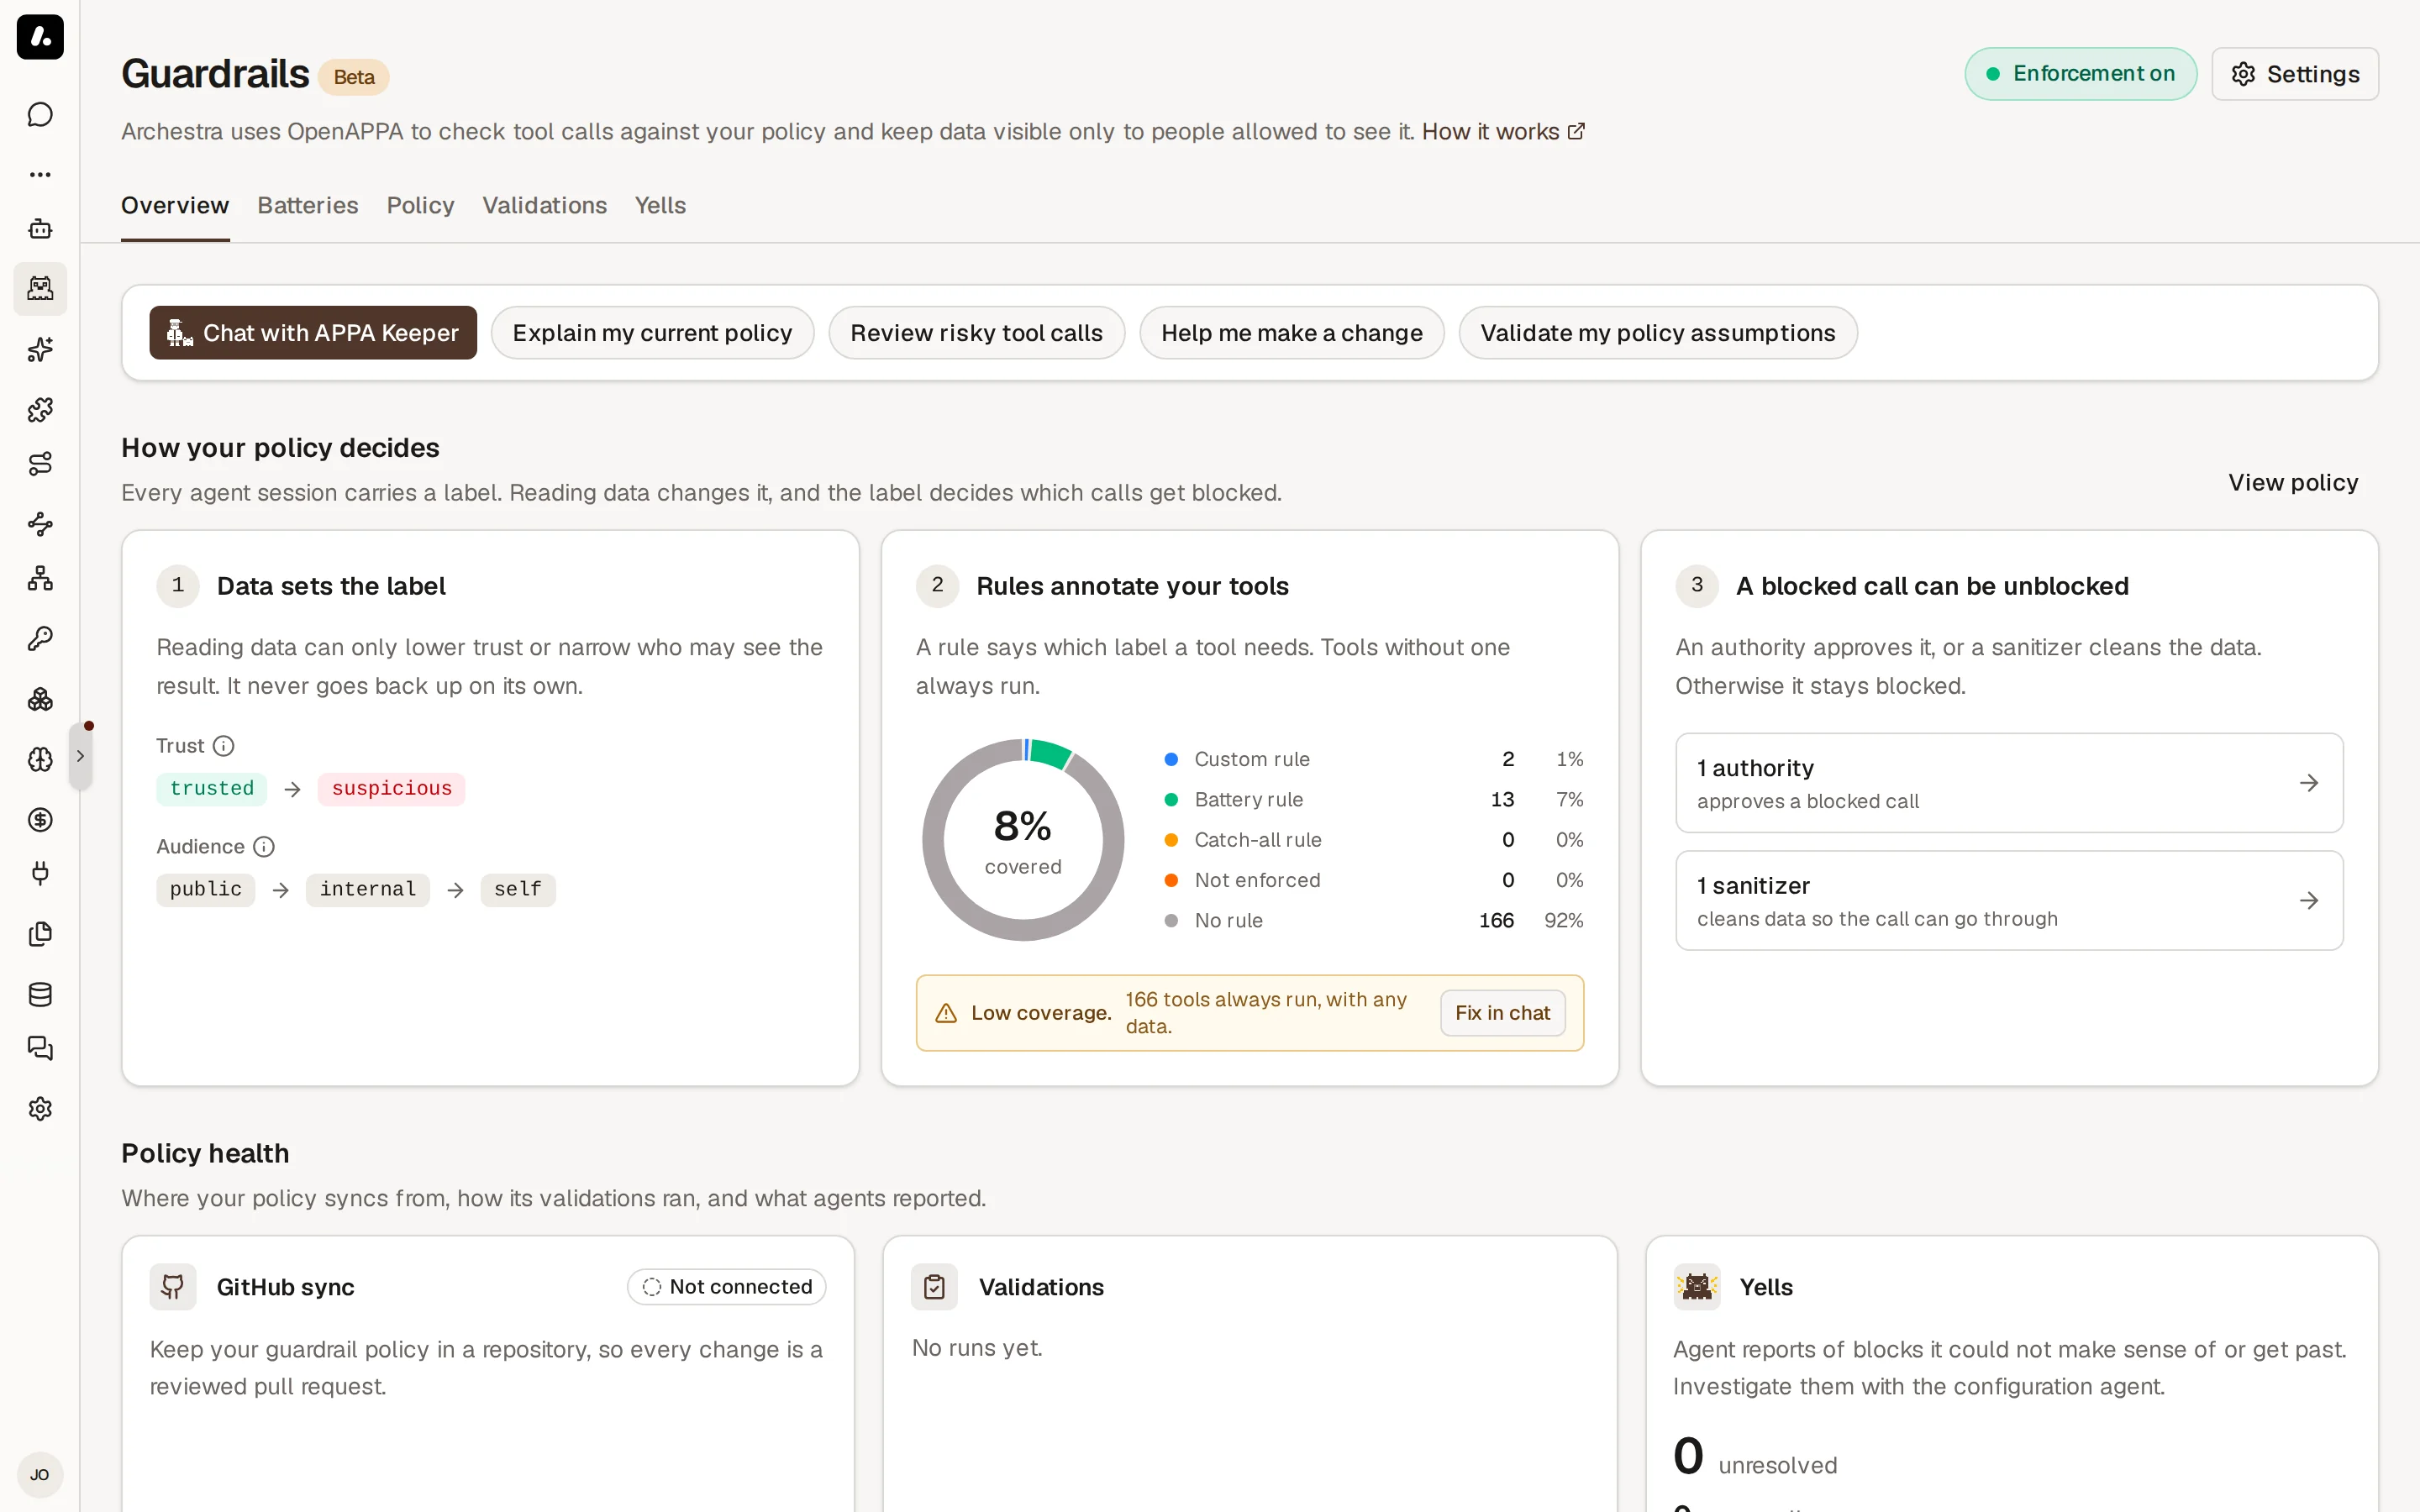The width and height of the screenshot is (2420, 1512).
Task: Open the branching nodes icon in the sidebar
Action: [40, 524]
